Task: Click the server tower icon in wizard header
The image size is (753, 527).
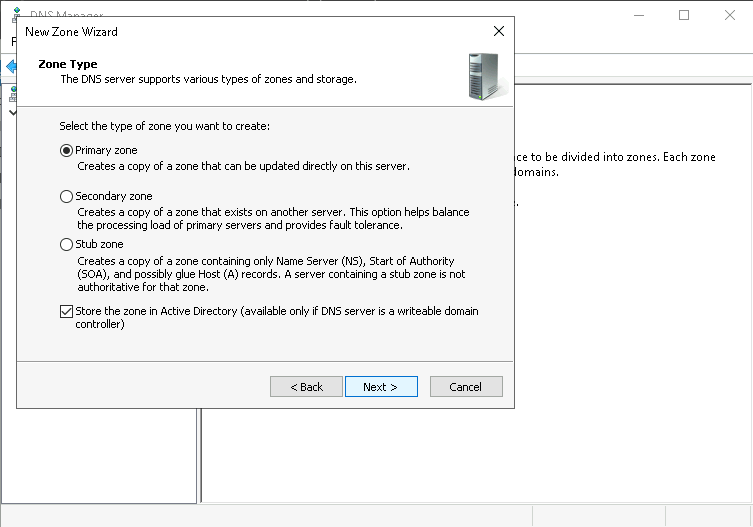Action: (487, 76)
